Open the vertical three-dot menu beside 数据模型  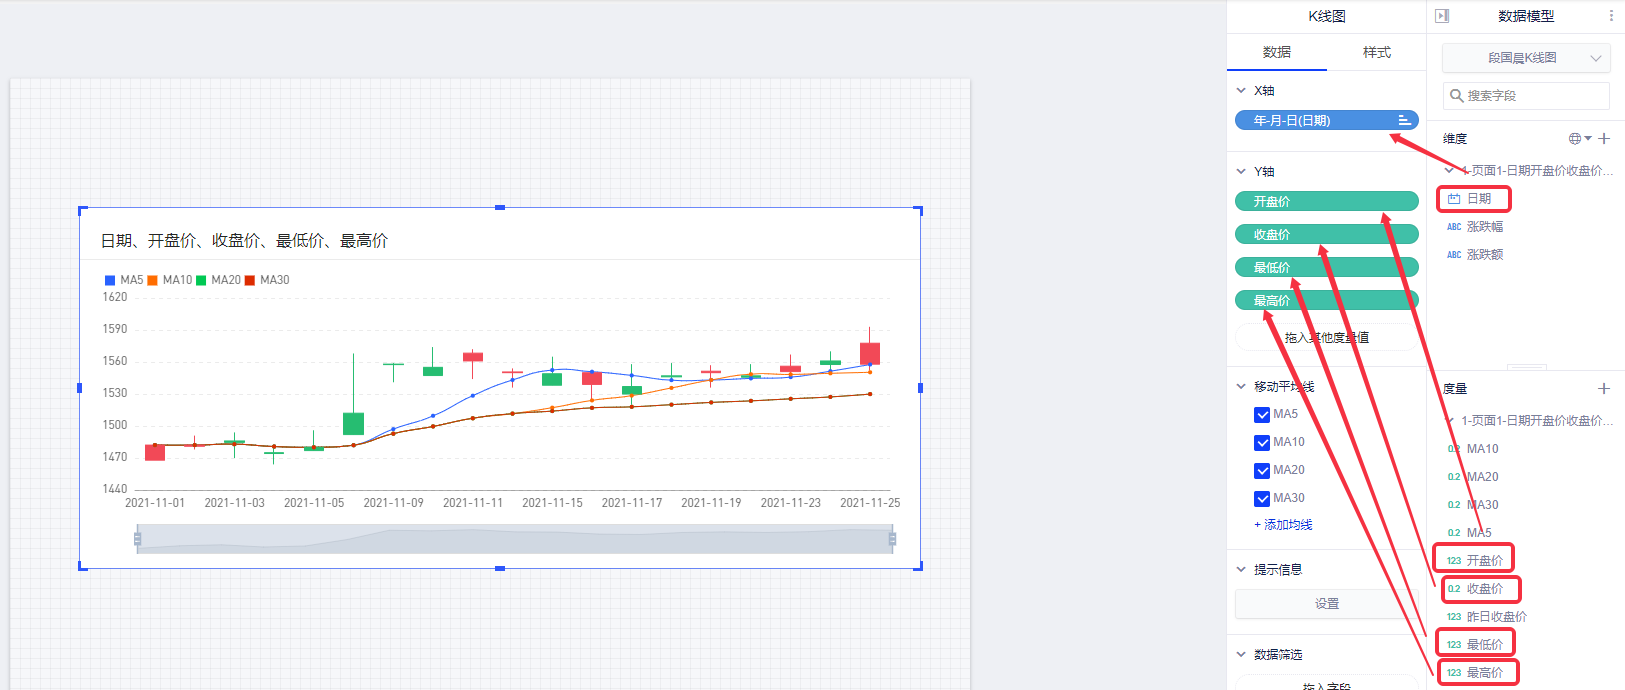pos(1610,16)
